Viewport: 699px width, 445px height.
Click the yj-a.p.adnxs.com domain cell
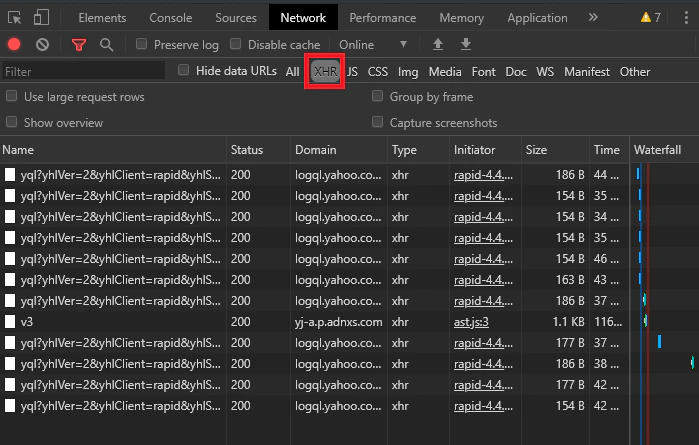click(338, 322)
